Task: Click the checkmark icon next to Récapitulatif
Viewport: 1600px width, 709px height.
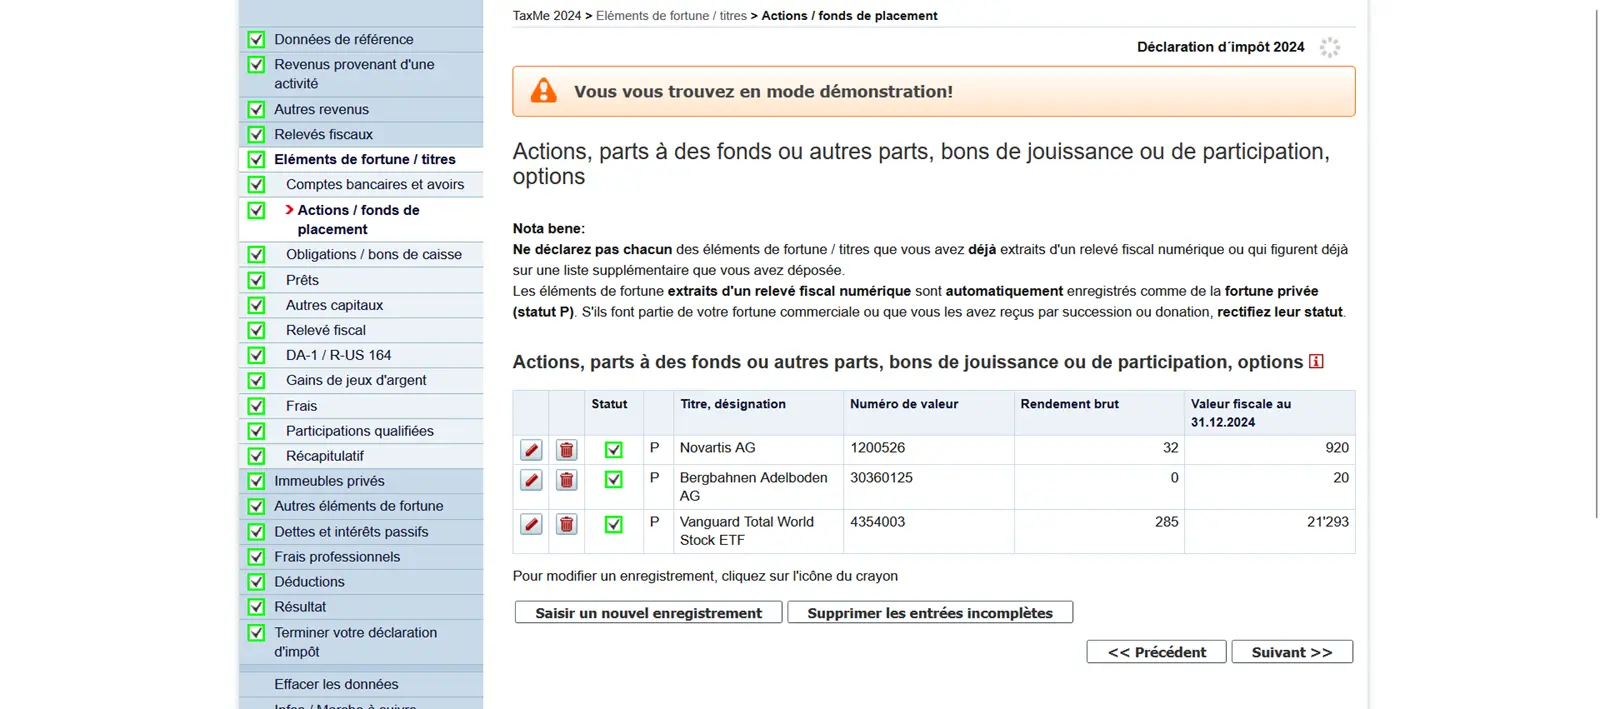Action: click(256, 456)
